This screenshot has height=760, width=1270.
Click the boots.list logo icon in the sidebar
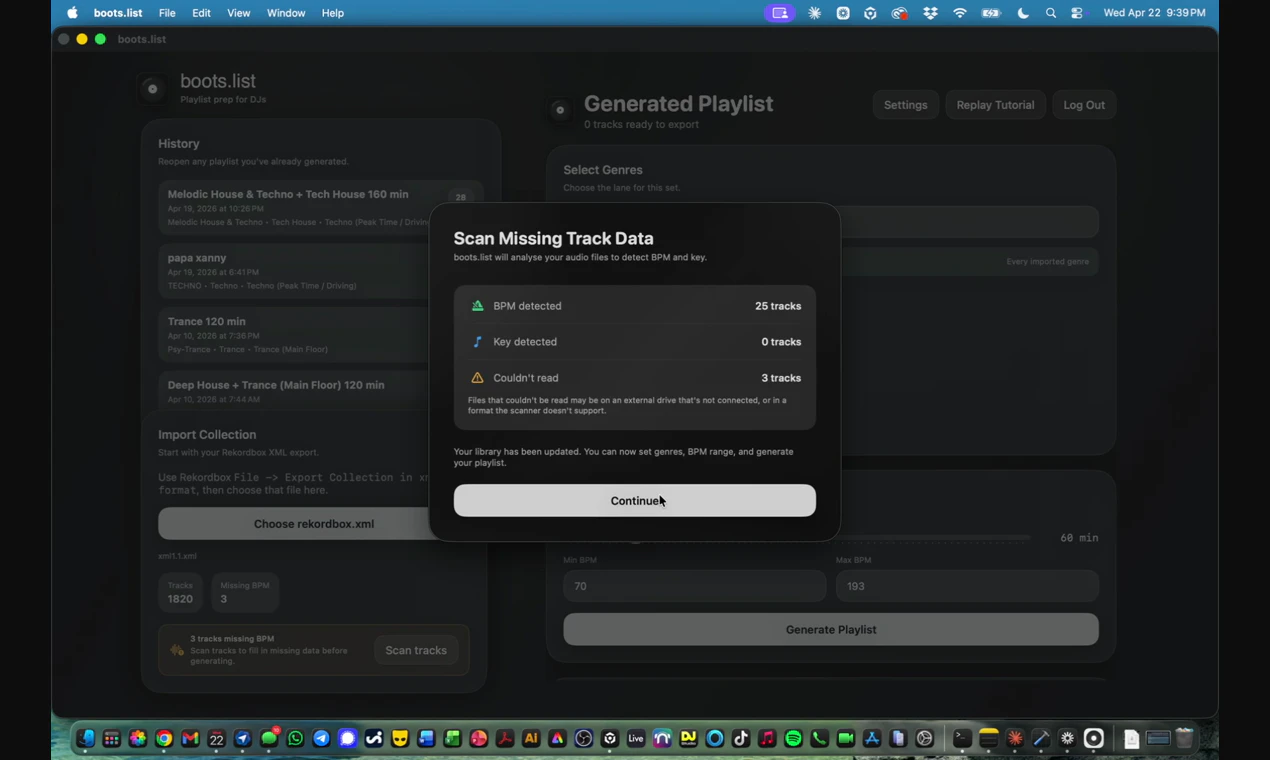(152, 88)
